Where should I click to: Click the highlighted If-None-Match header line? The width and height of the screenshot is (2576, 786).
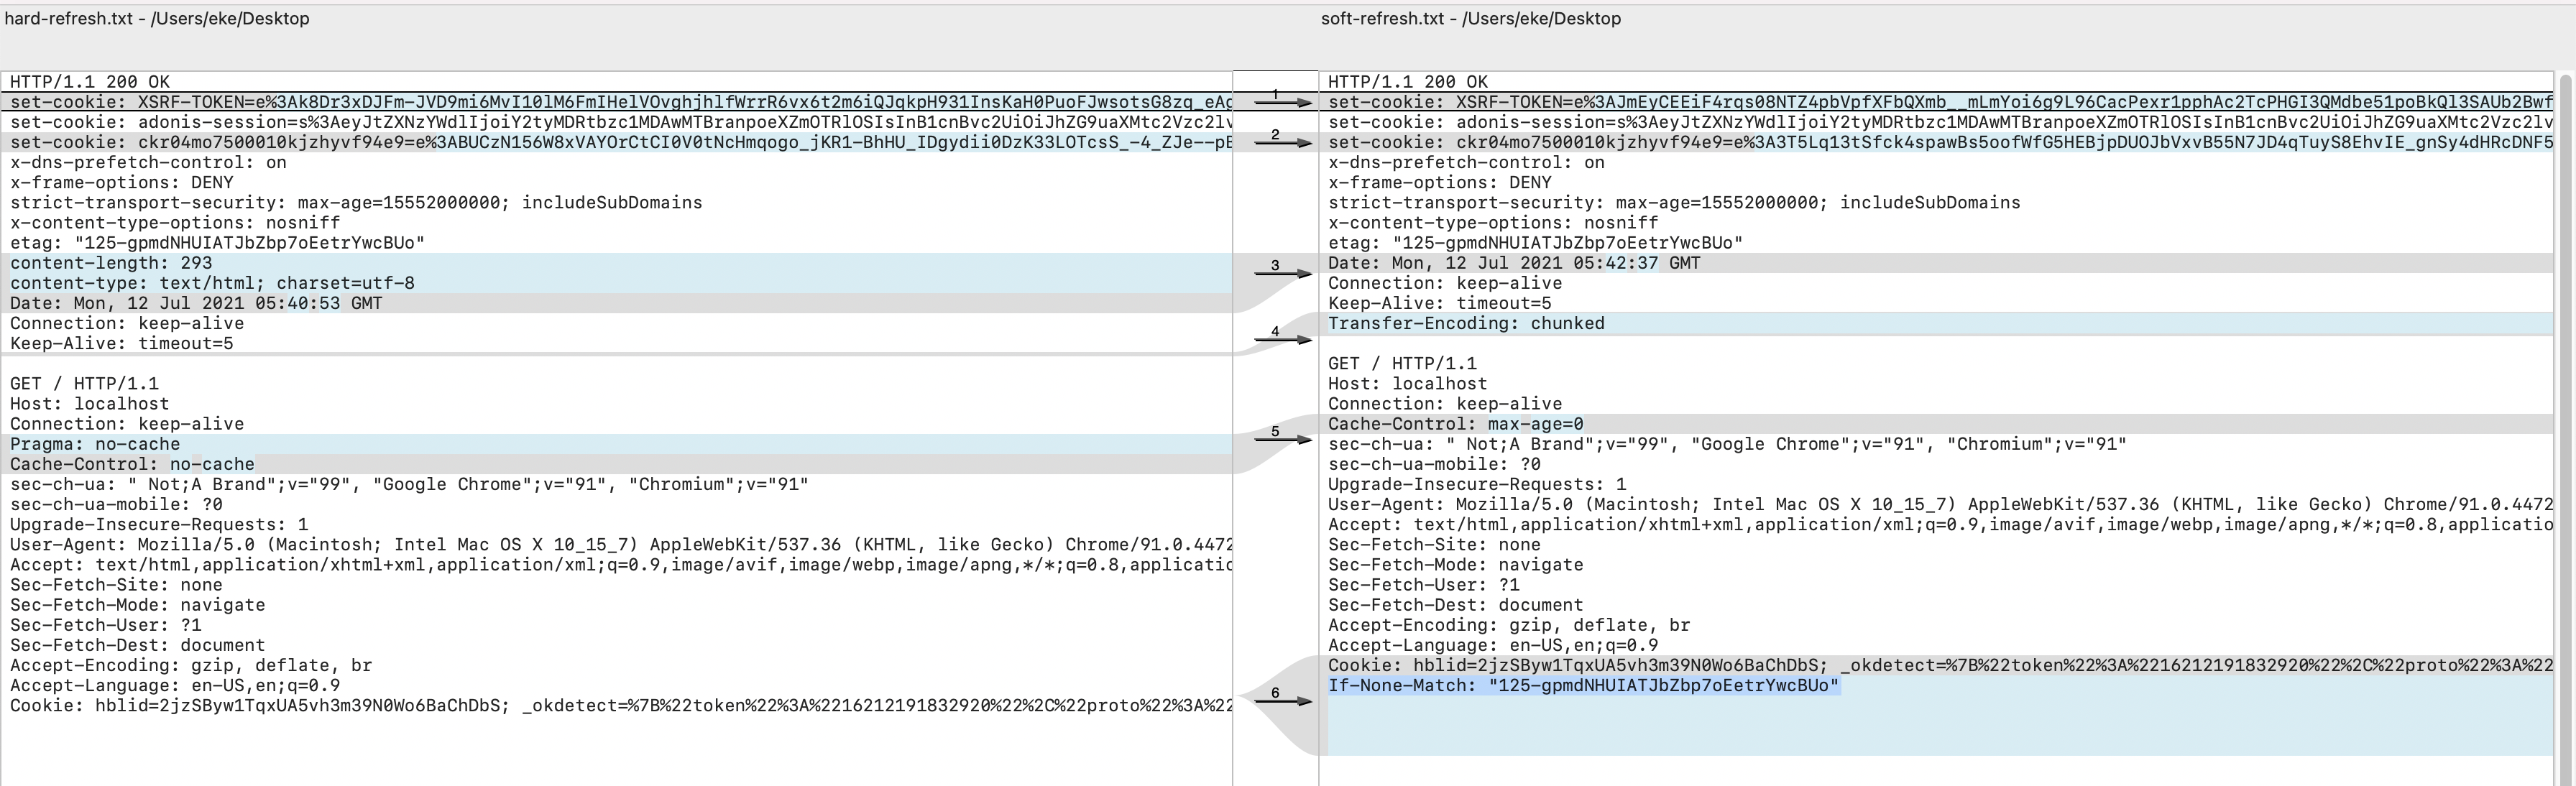[1583, 685]
